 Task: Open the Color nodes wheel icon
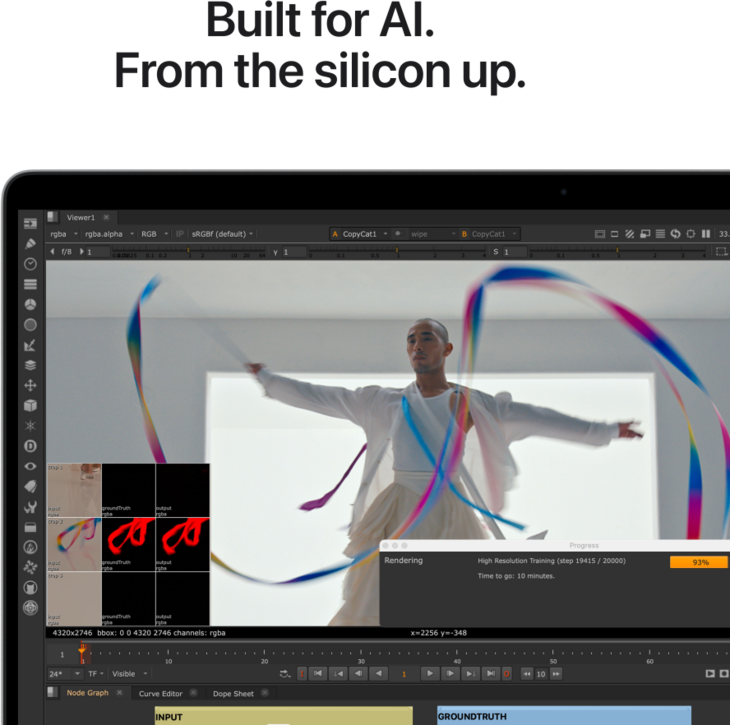coord(30,304)
